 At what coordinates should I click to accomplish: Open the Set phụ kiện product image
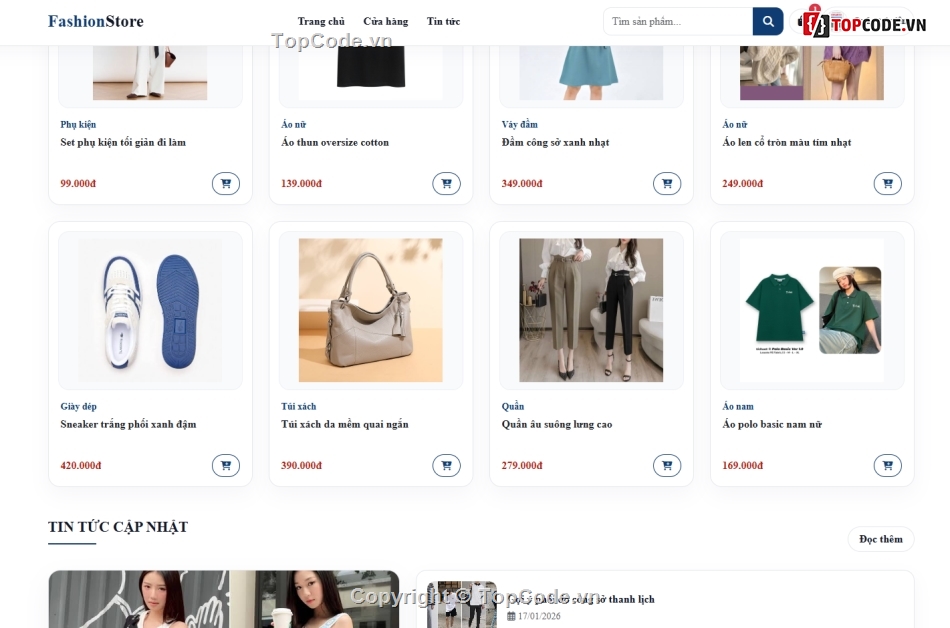click(x=150, y=73)
